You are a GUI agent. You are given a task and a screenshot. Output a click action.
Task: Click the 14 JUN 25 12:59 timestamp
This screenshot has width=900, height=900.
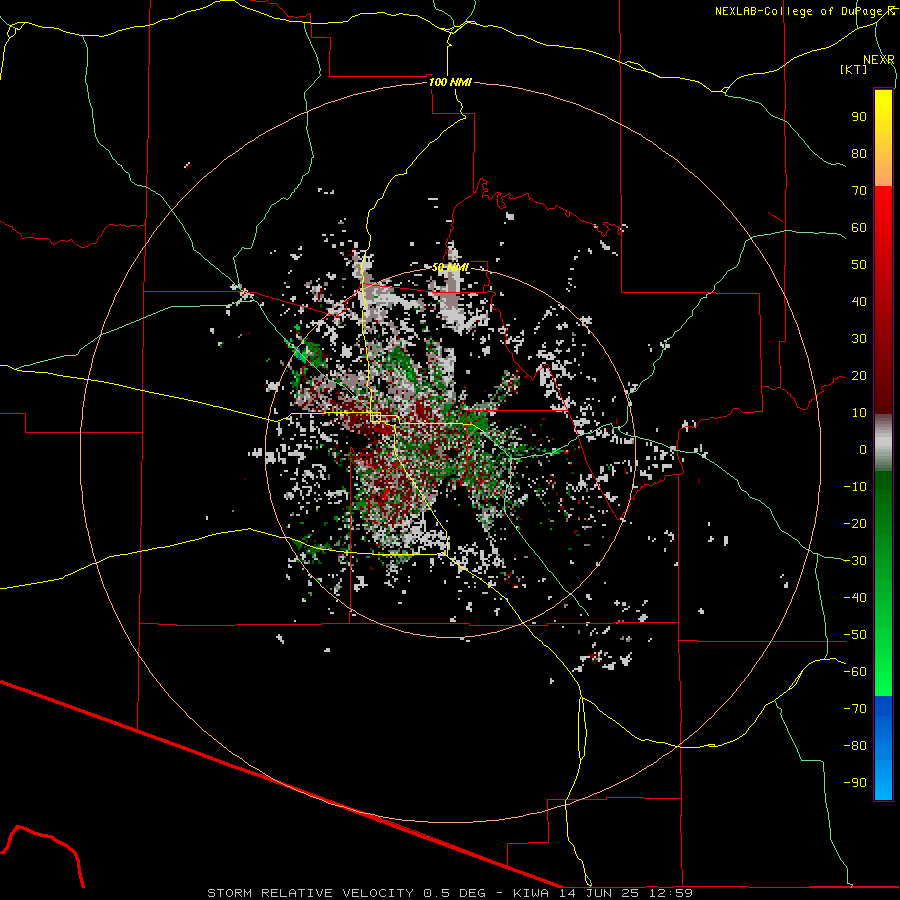(x=624, y=893)
